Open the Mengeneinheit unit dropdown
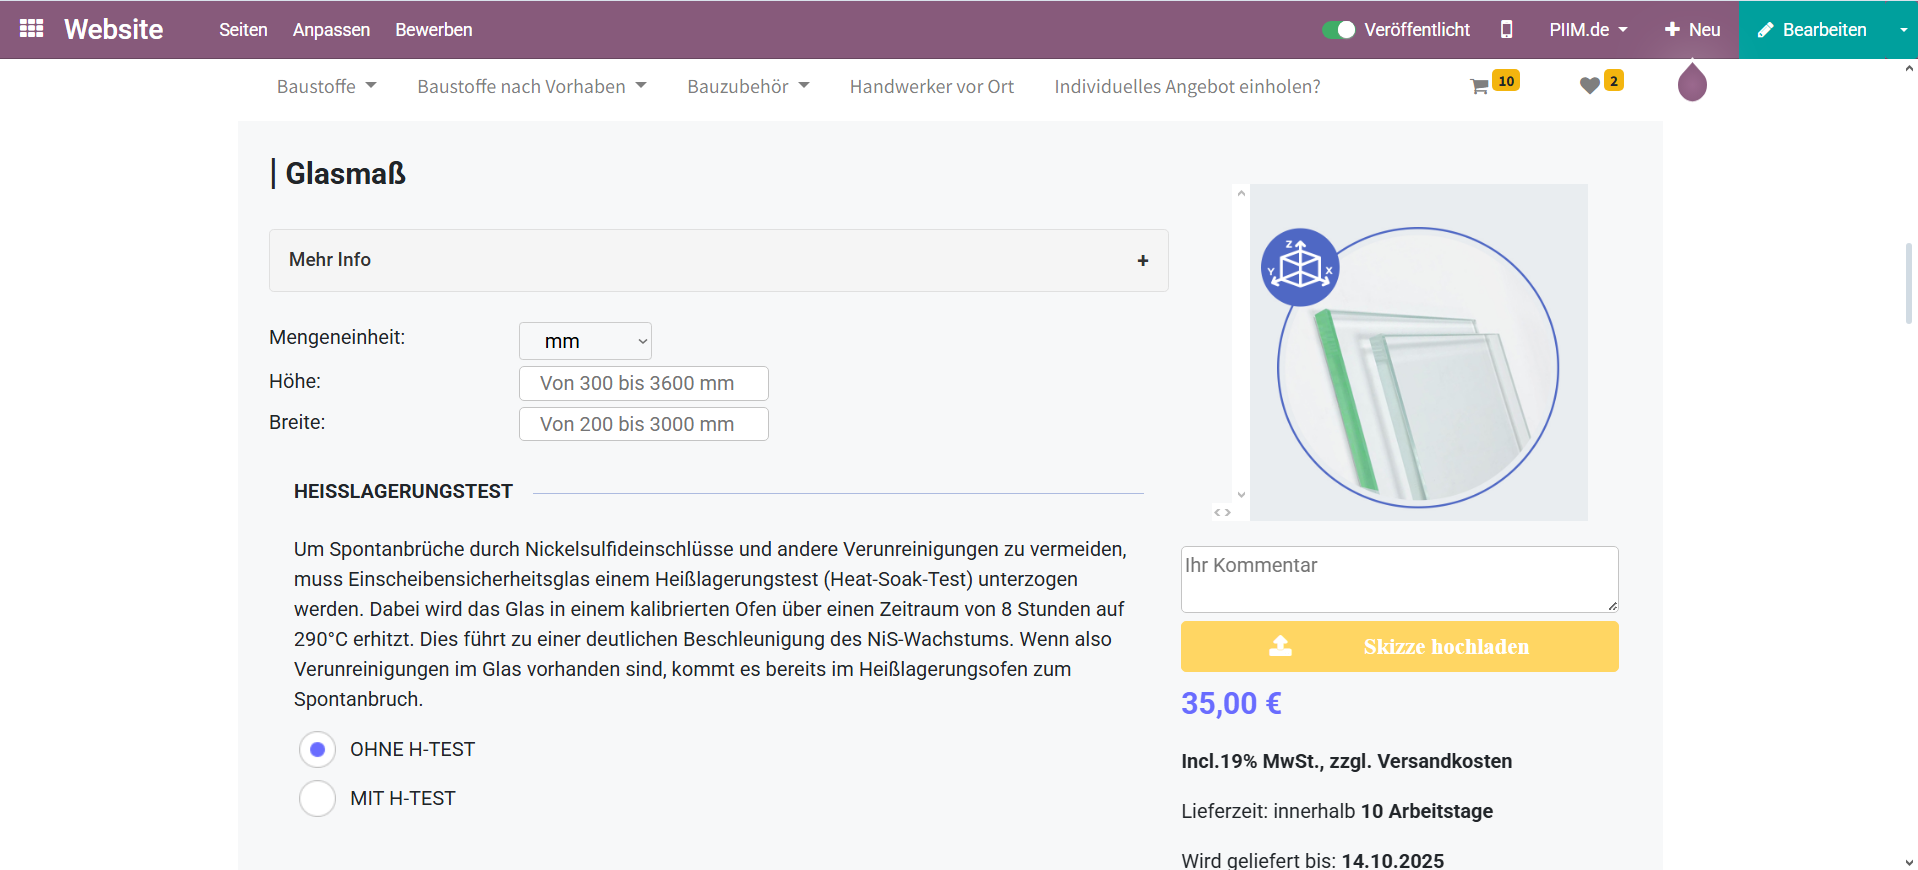 (585, 341)
